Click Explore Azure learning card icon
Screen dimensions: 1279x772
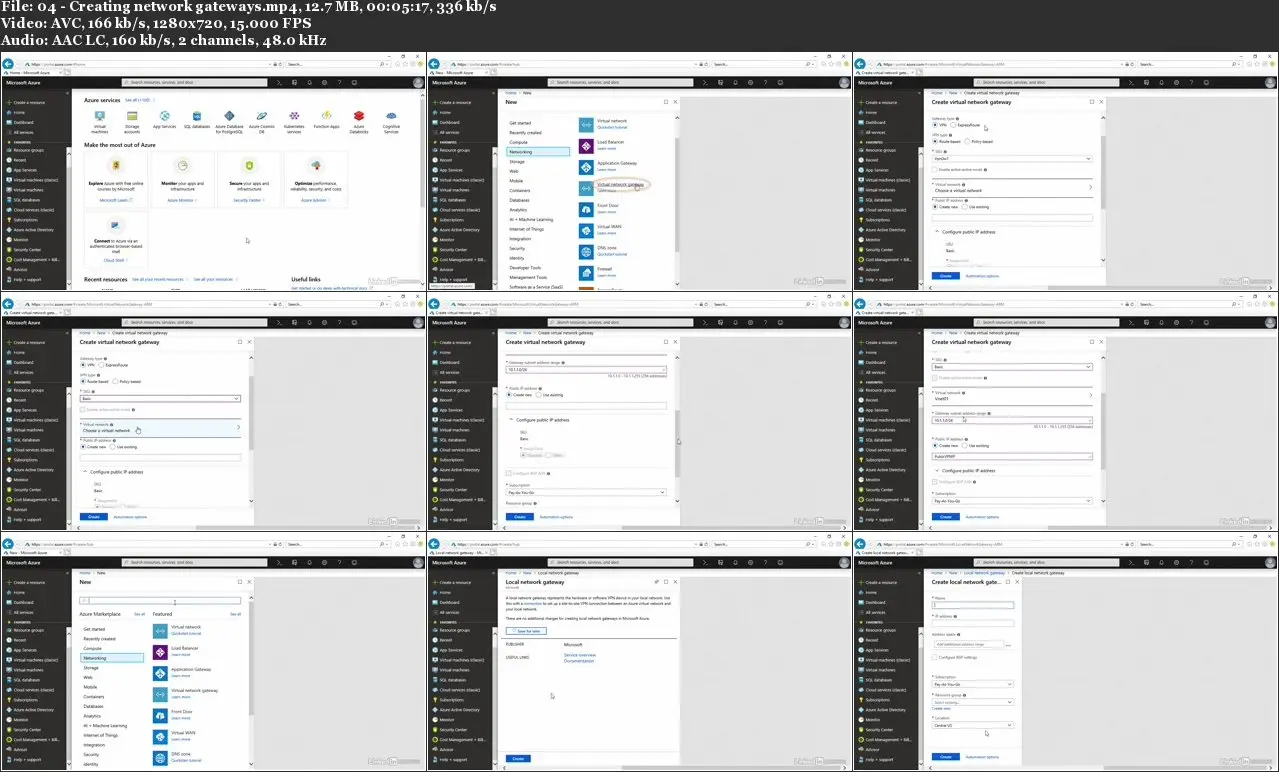pos(118,166)
